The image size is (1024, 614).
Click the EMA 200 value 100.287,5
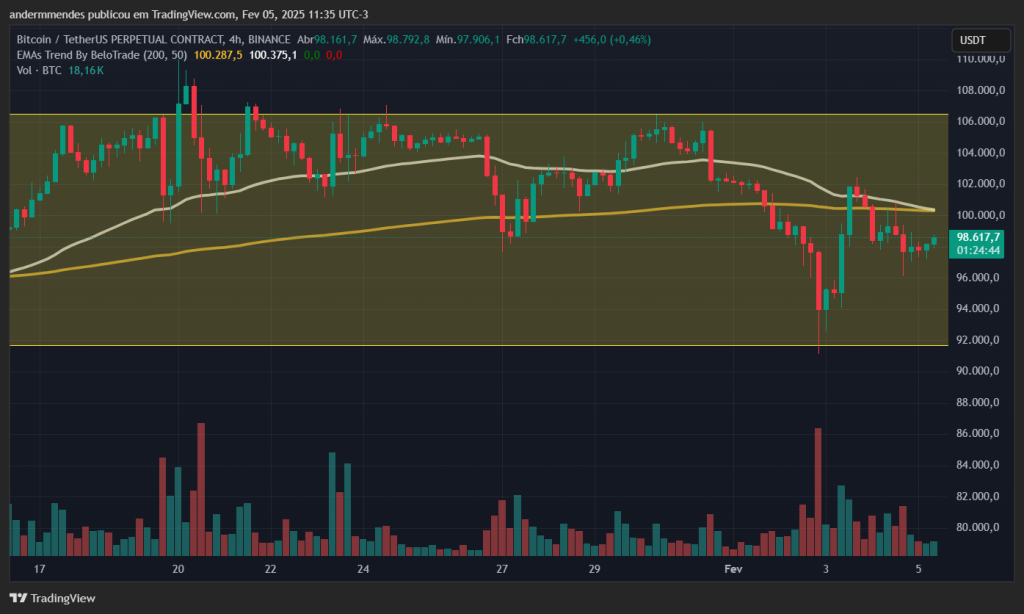click(218, 55)
